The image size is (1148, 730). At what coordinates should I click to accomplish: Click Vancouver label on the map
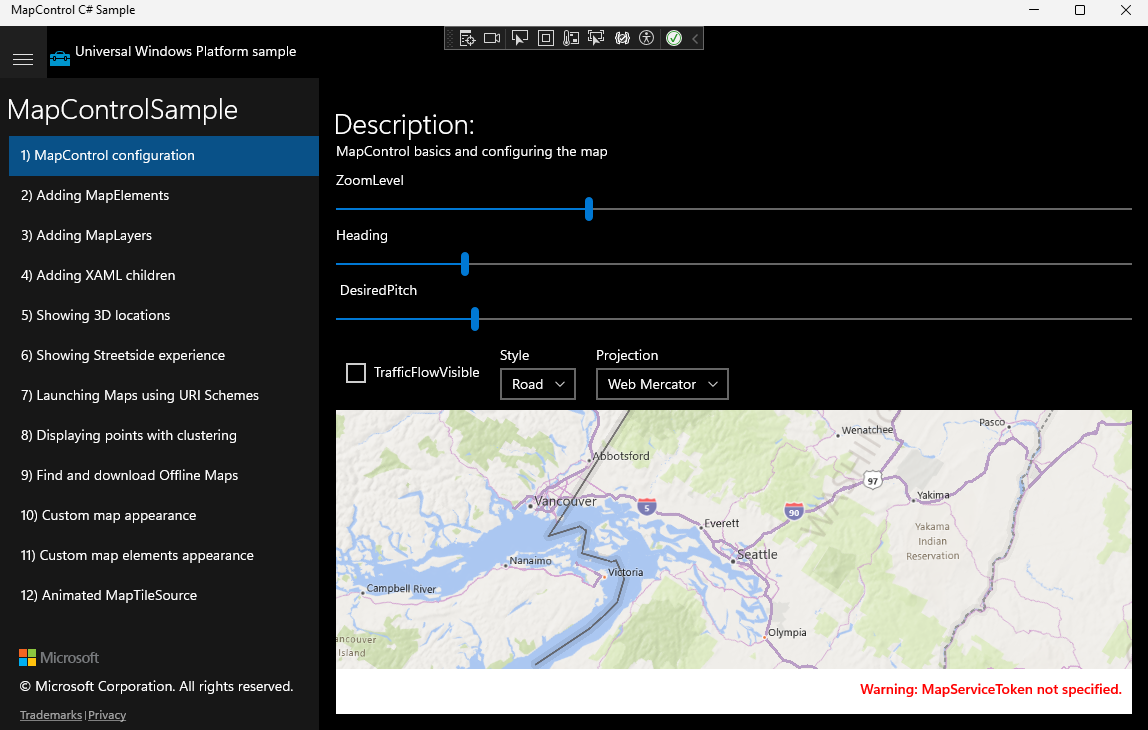(x=564, y=502)
